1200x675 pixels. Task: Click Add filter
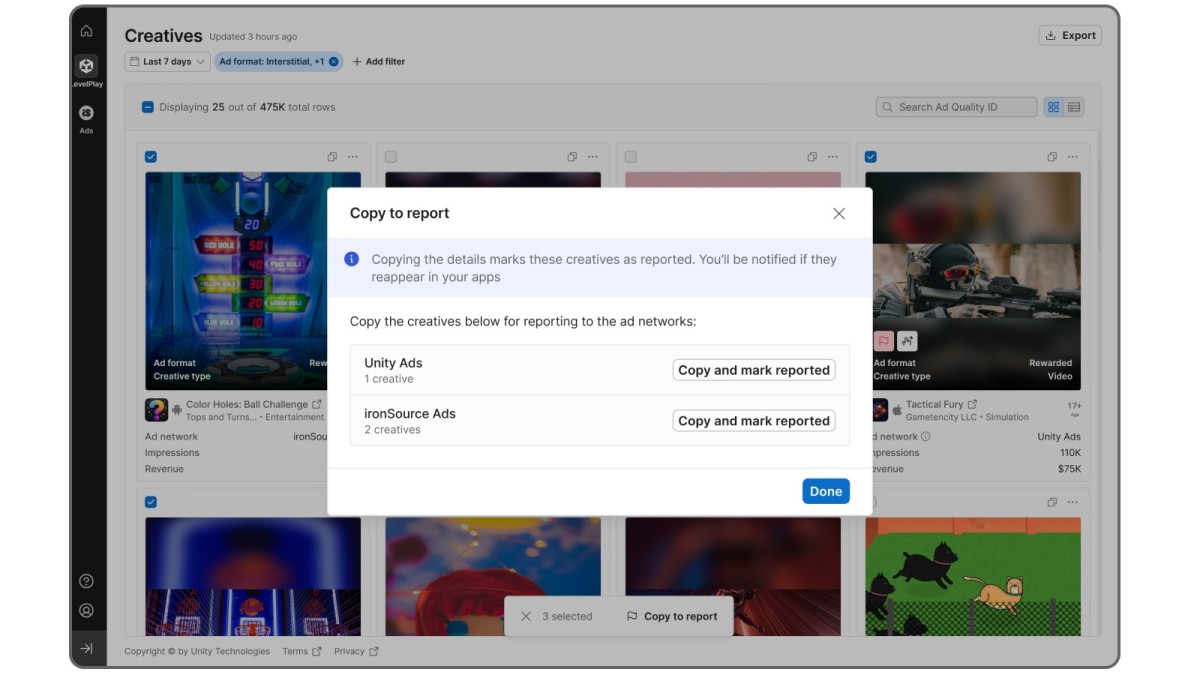378,62
